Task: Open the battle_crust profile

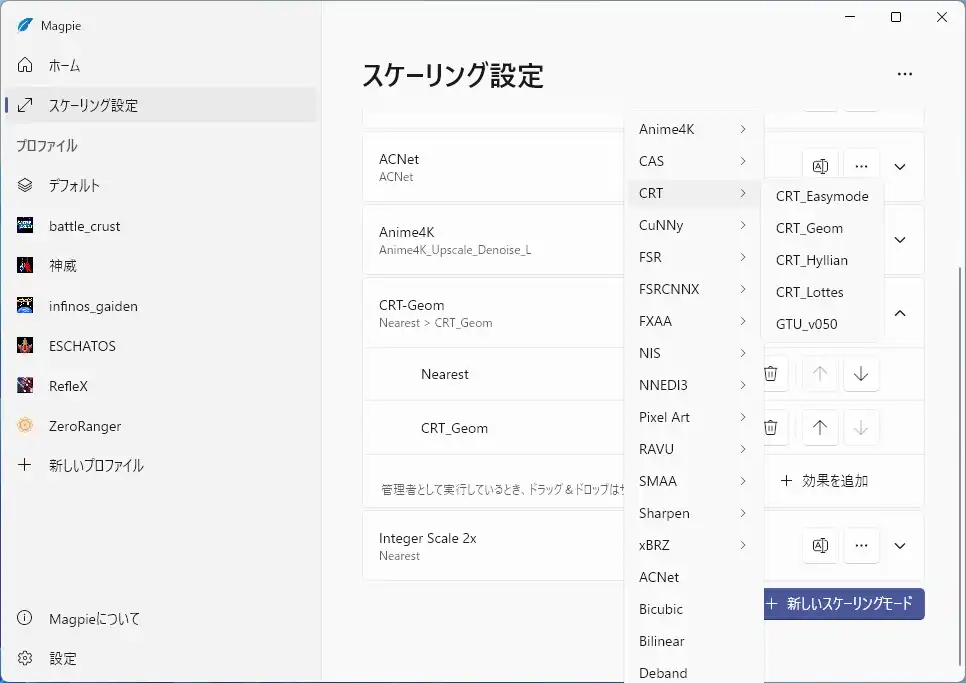Action: point(84,226)
